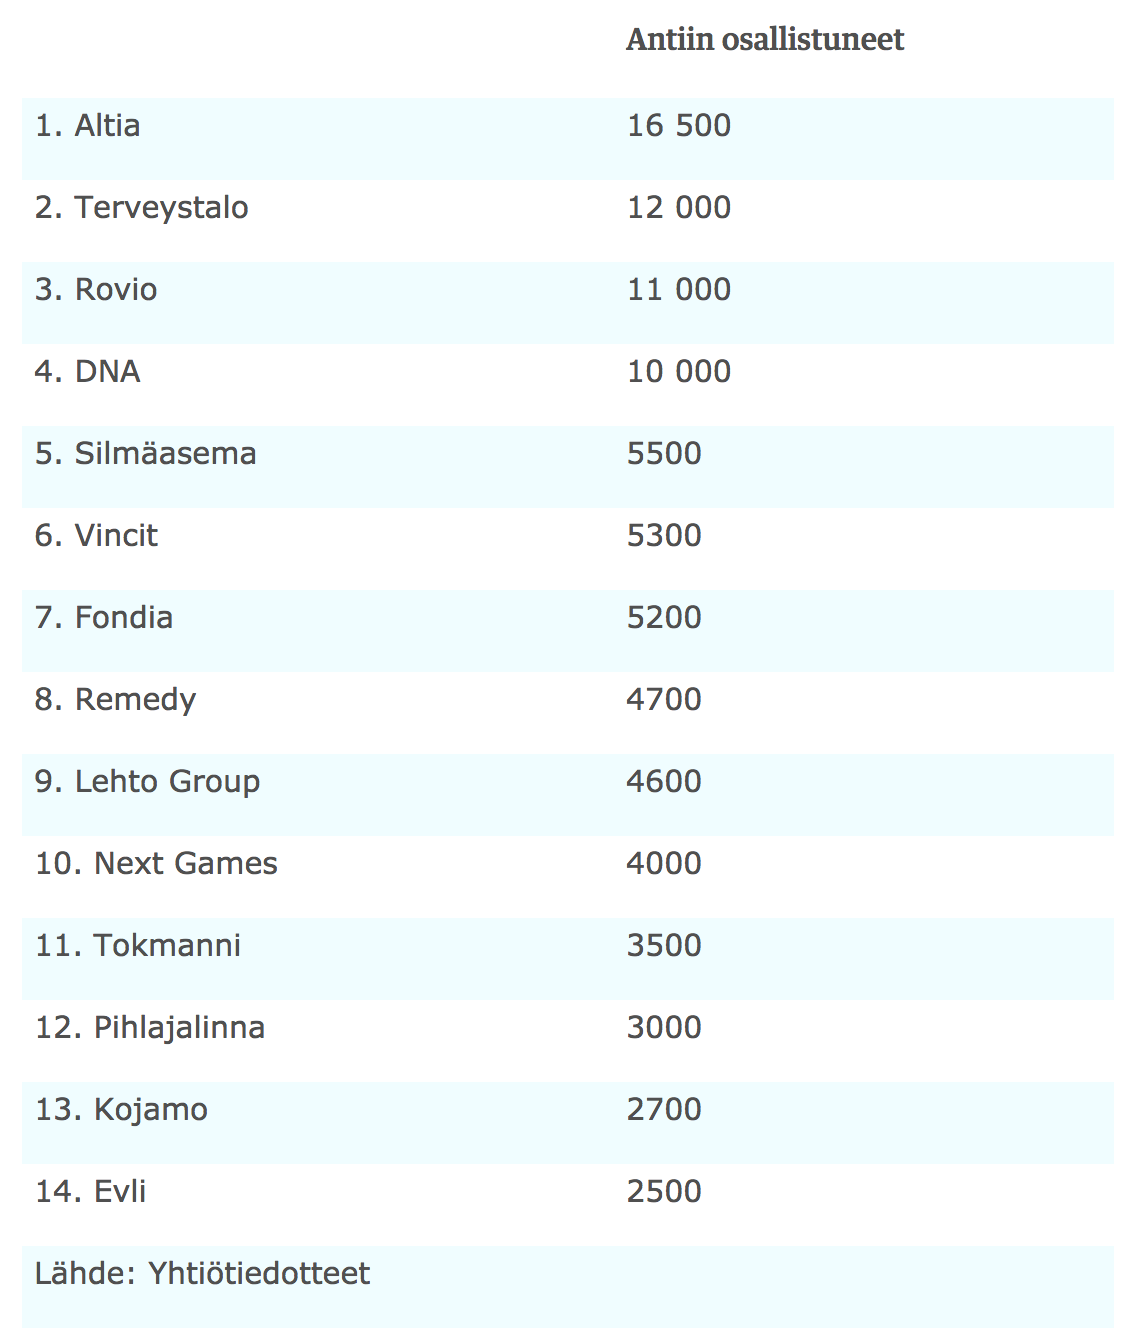Select the '11. Tokmanni' company name
This screenshot has width=1140, height=1330.
coord(138,946)
